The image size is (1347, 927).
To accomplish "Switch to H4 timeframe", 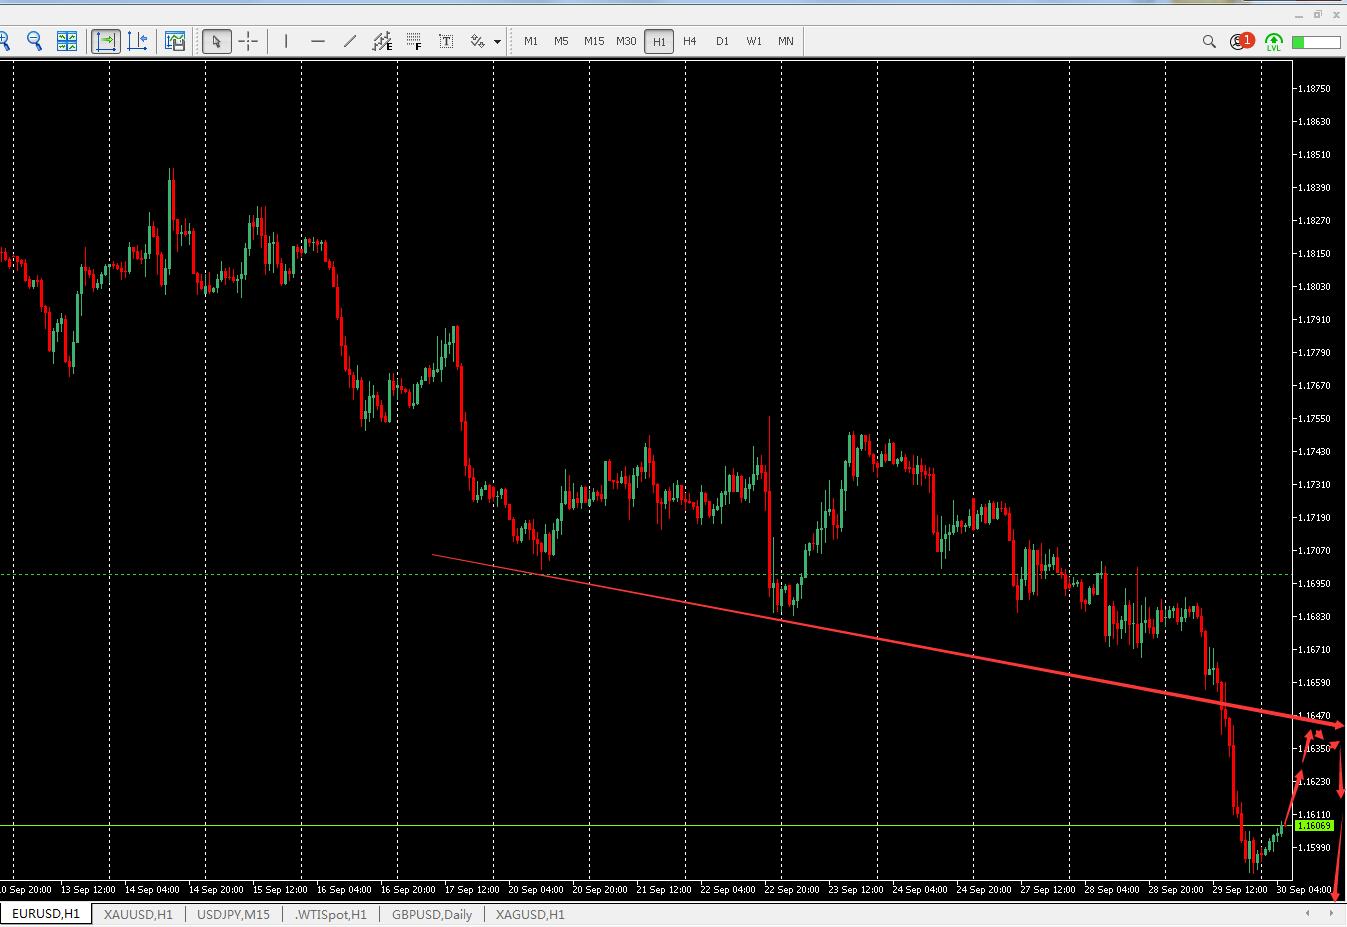I will point(690,41).
